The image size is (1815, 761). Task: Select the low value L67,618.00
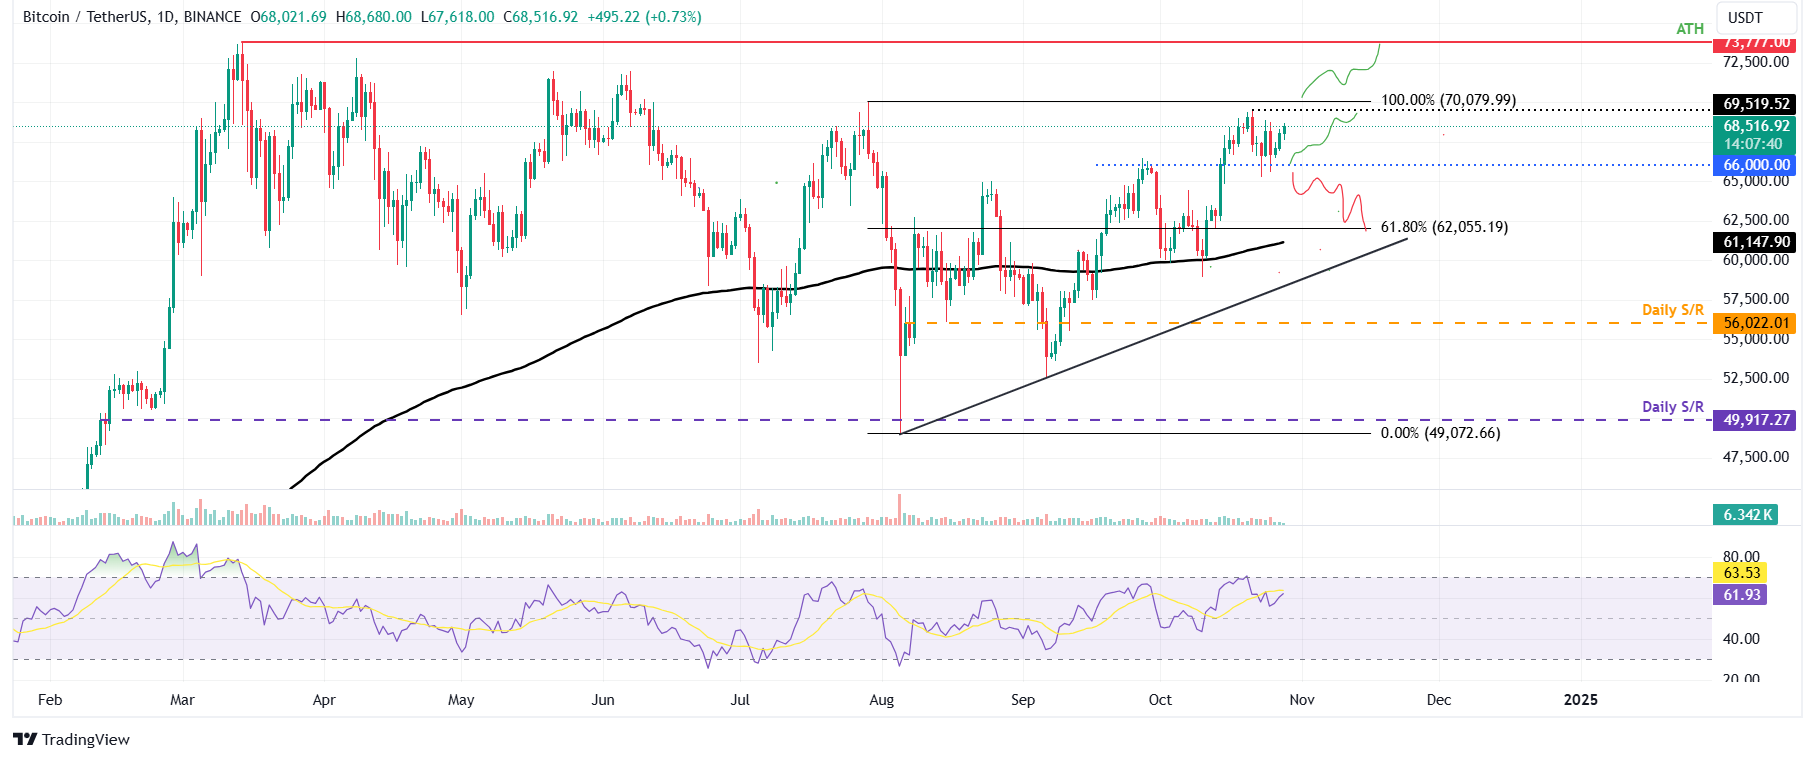tap(457, 17)
